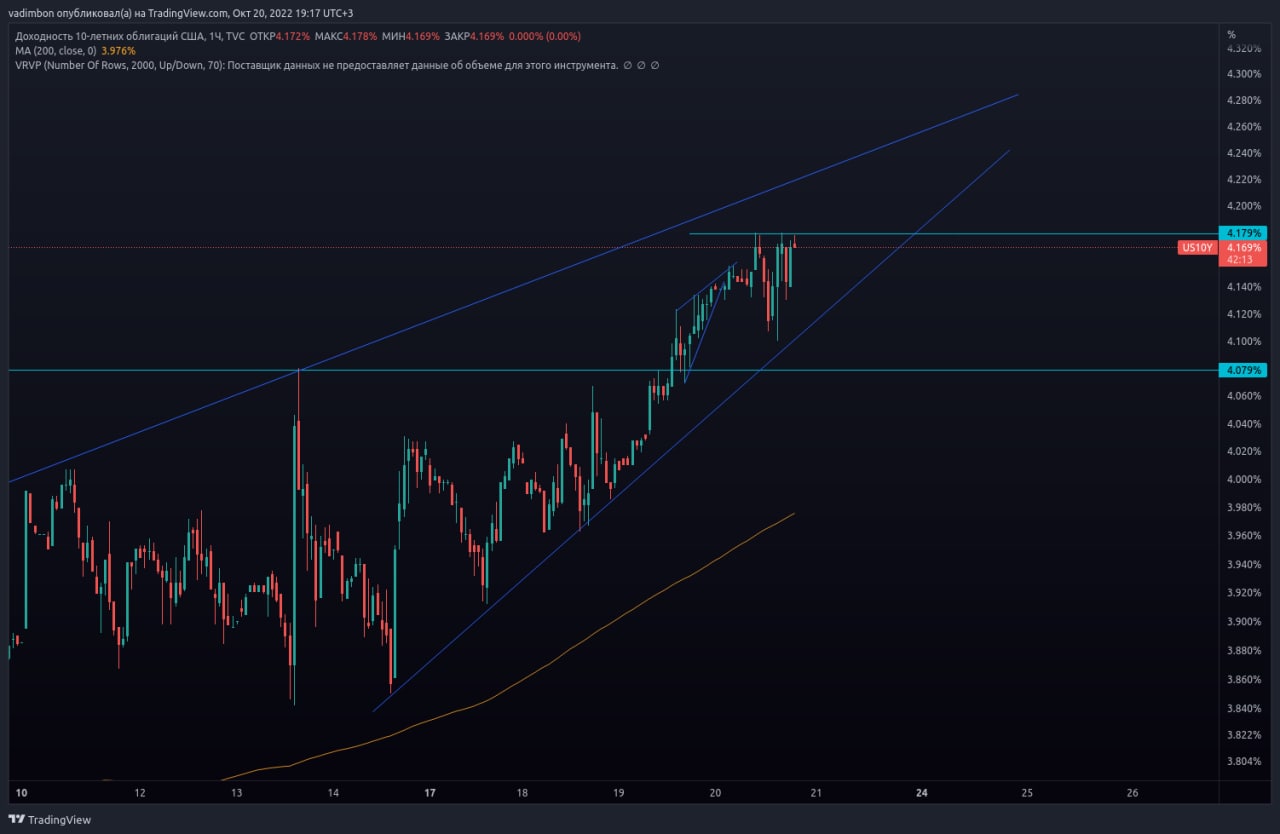
Task: Click the 4.260% price axis label
Action: (x=1243, y=127)
